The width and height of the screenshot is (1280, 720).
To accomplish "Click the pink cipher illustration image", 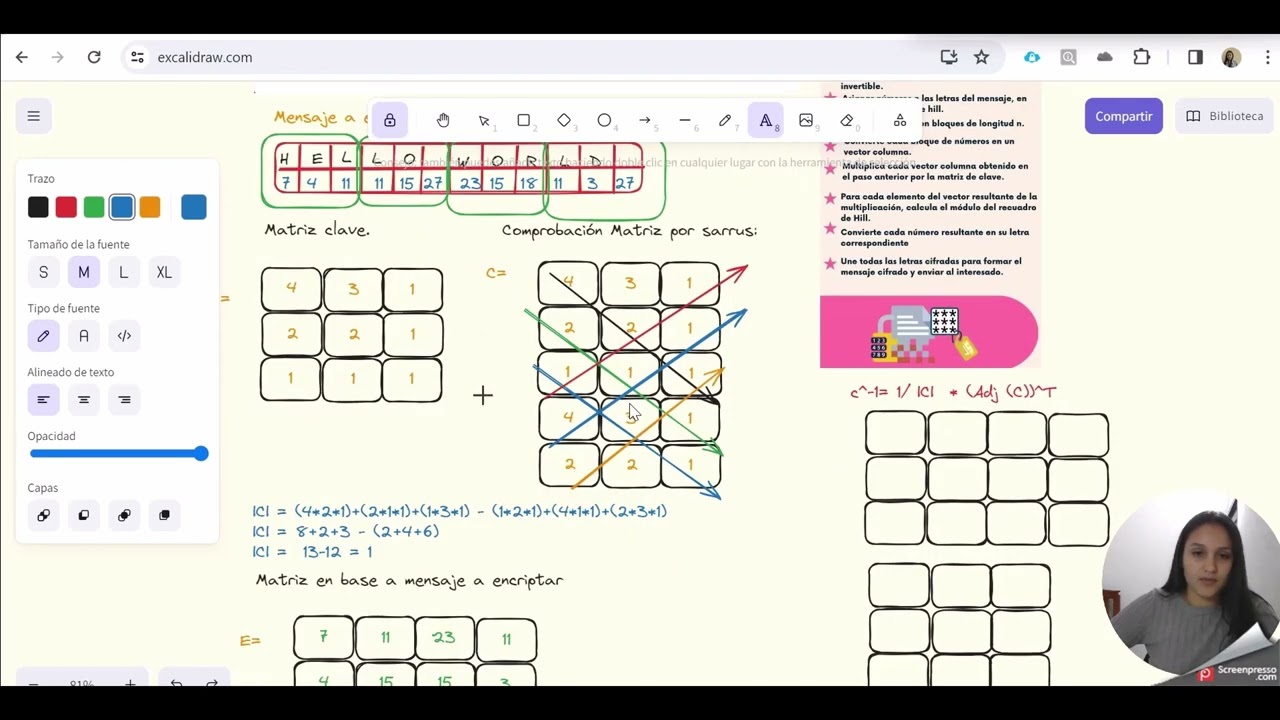I will (x=929, y=332).
